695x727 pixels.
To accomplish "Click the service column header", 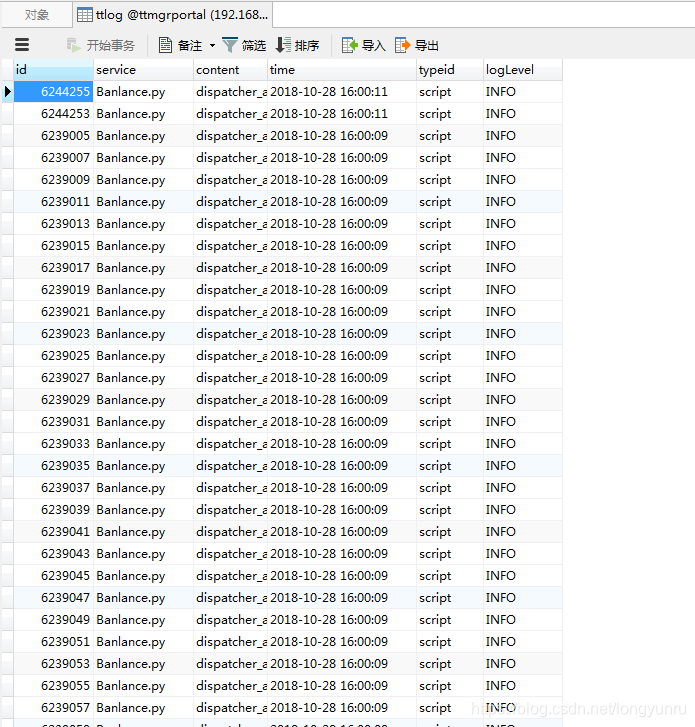I will tap(143, 70).
